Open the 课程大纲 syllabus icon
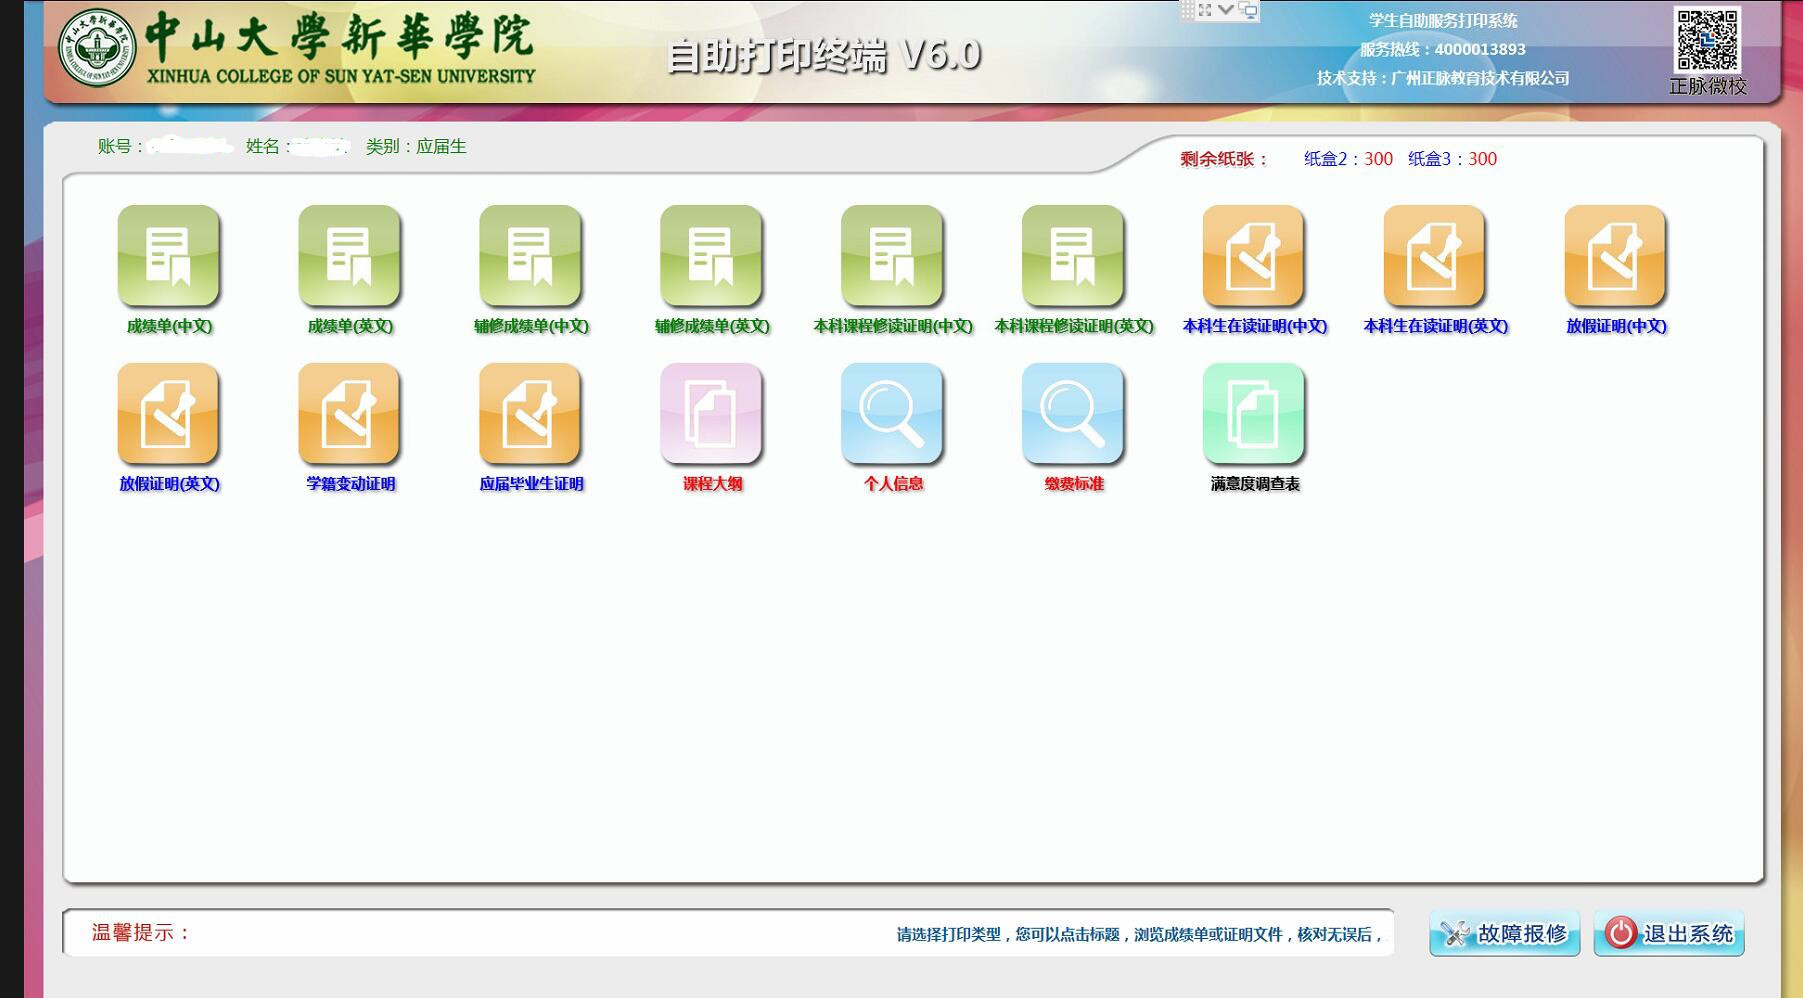 click(x=711, y=414)
